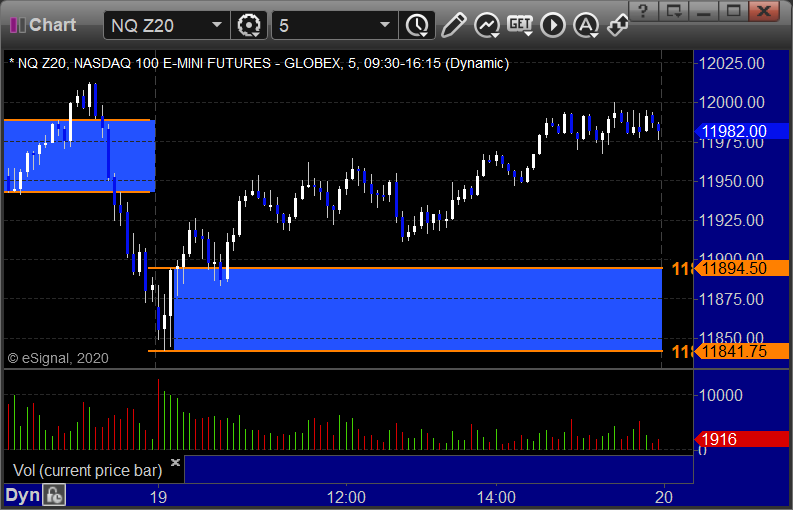
Task: Select the drawing tools pencil icon
Action: 453,25
